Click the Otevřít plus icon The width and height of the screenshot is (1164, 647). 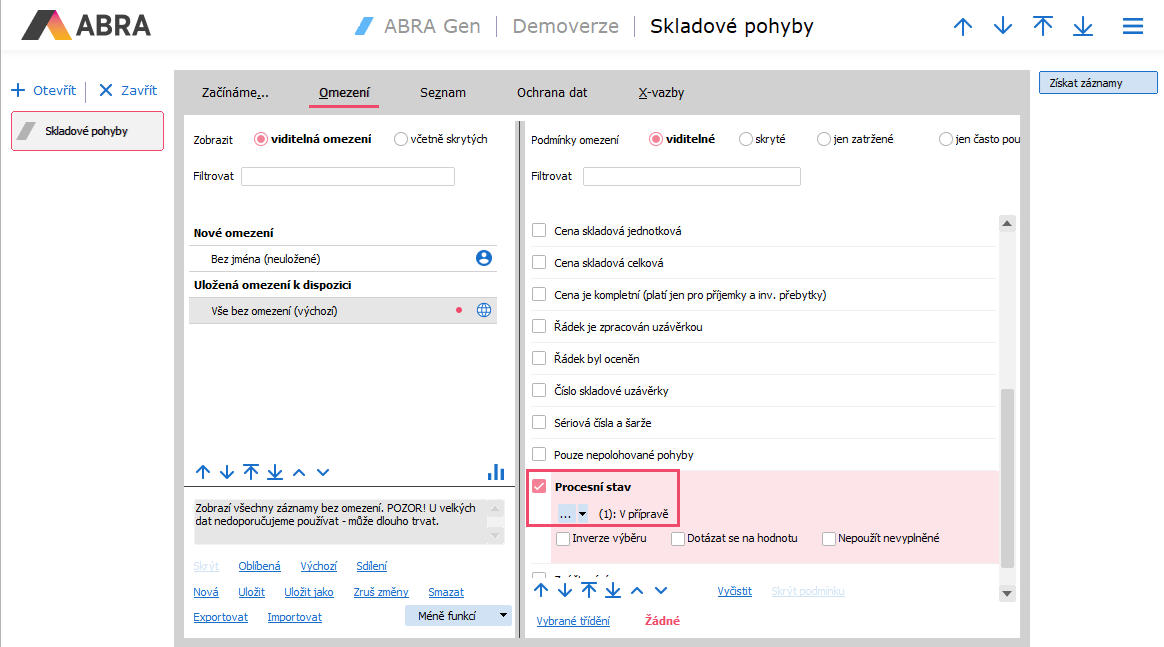[18, 90]
